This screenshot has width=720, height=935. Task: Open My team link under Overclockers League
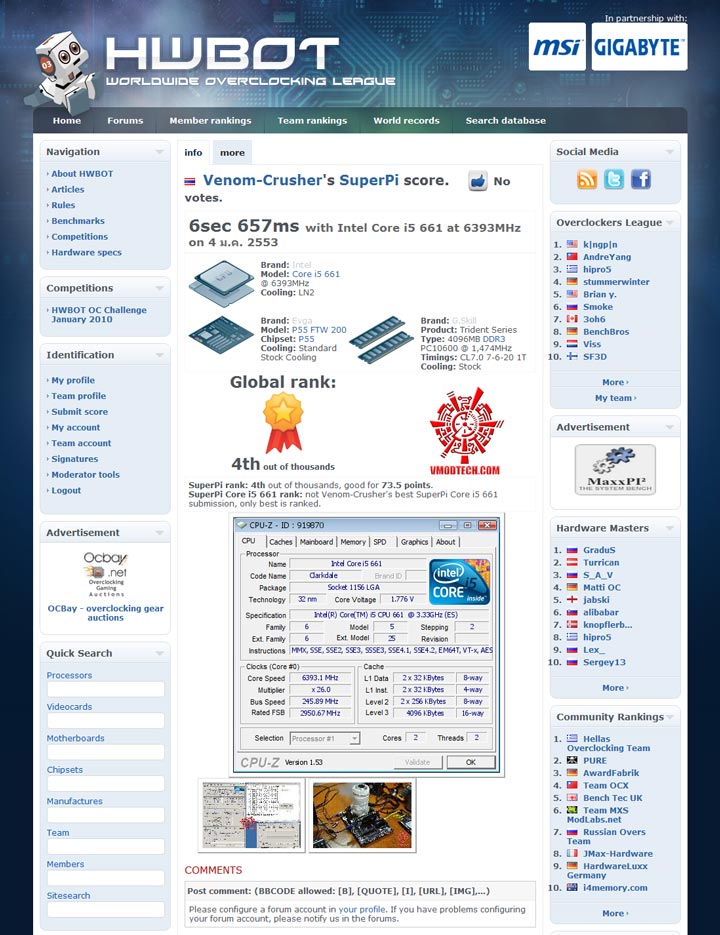(615, 398)
